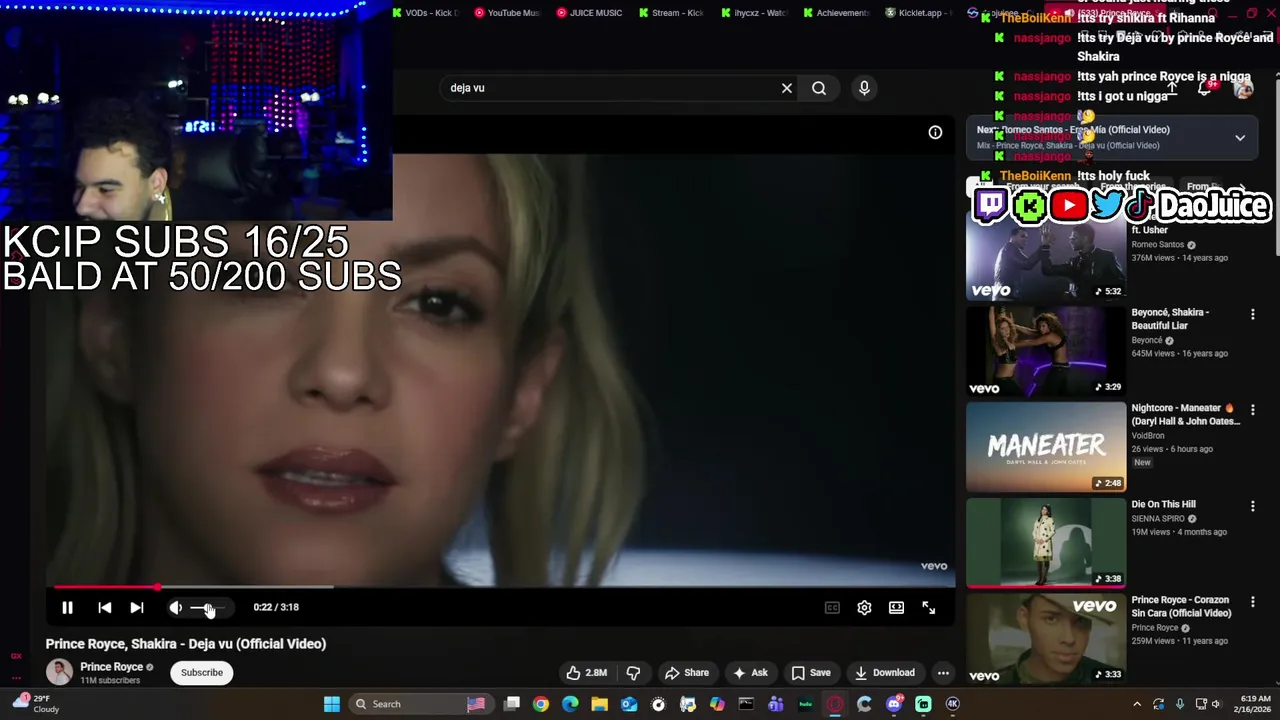Open weather widget 29°F Cloudy
Image resolution: width=1280 pixels, height=720 pixels.
tap(35, 704)
